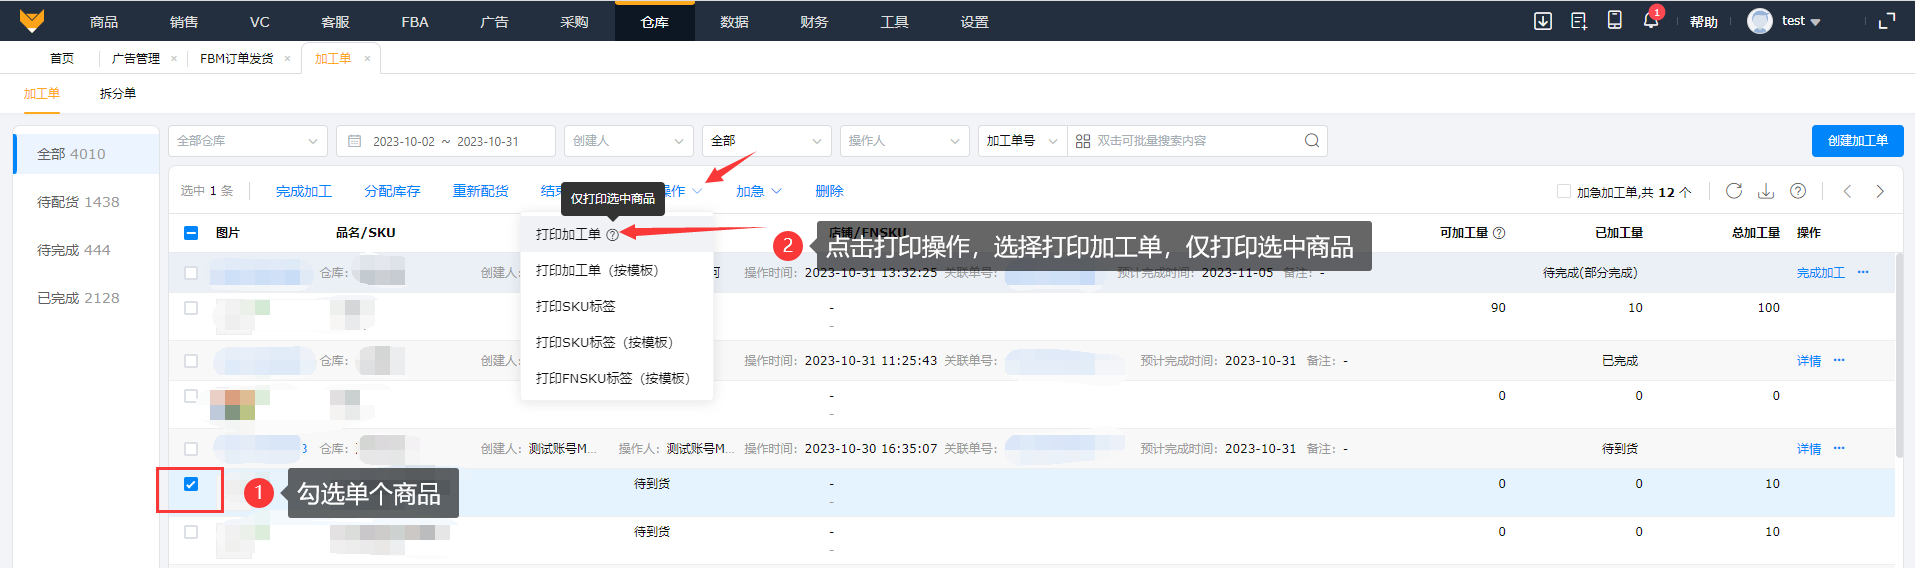1915x568 pixels.
Task: Click the search content input field
Action: (x=1198, y=141)
